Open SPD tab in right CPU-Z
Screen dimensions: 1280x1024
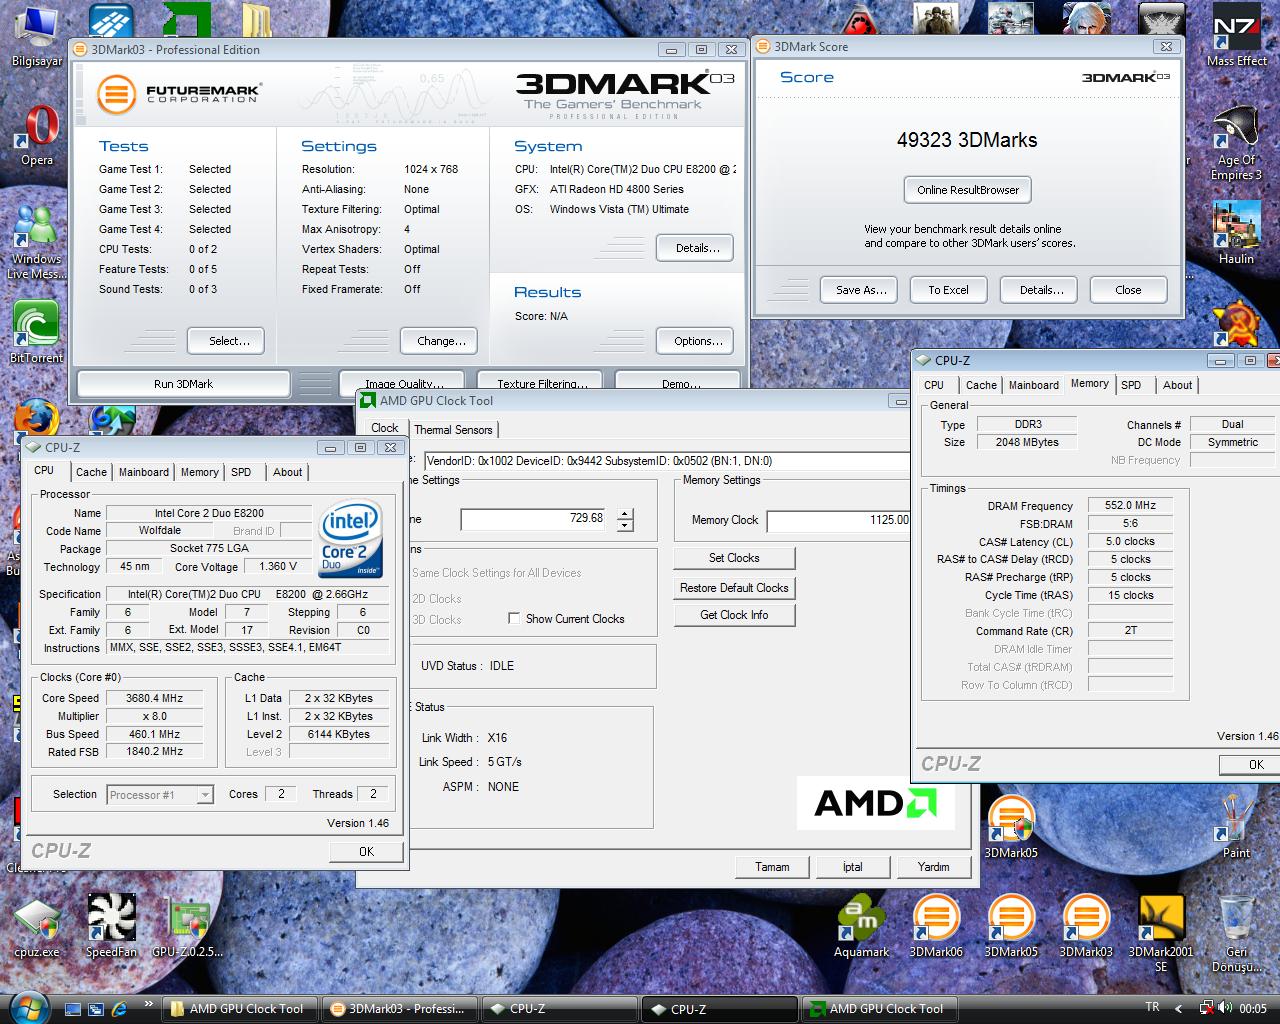click(x=1131, y=385)
